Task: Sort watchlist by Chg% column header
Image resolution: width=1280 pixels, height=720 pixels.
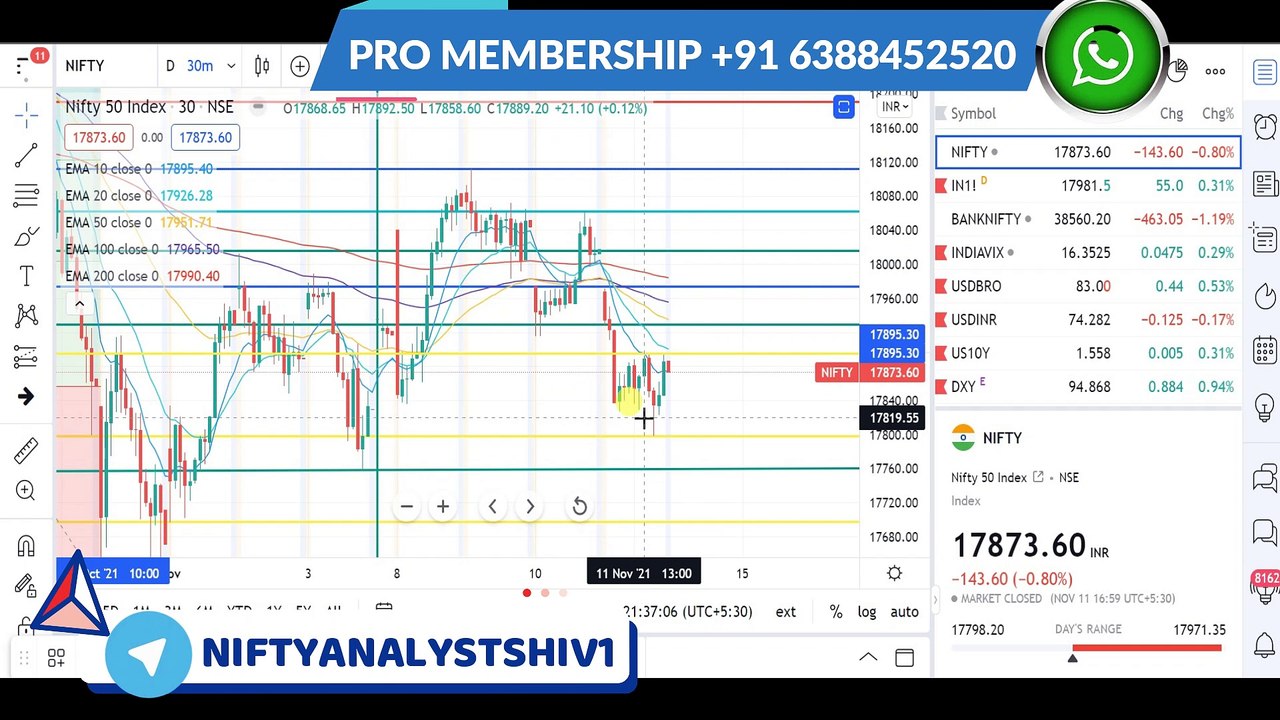Action: point(1217,113)
